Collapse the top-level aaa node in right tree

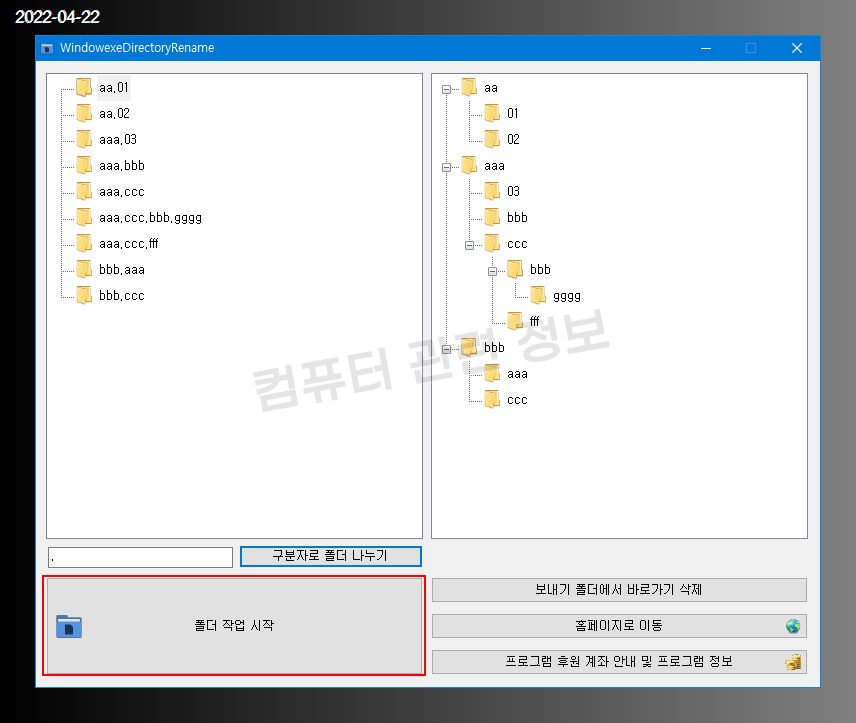click(x=447, y=167)
